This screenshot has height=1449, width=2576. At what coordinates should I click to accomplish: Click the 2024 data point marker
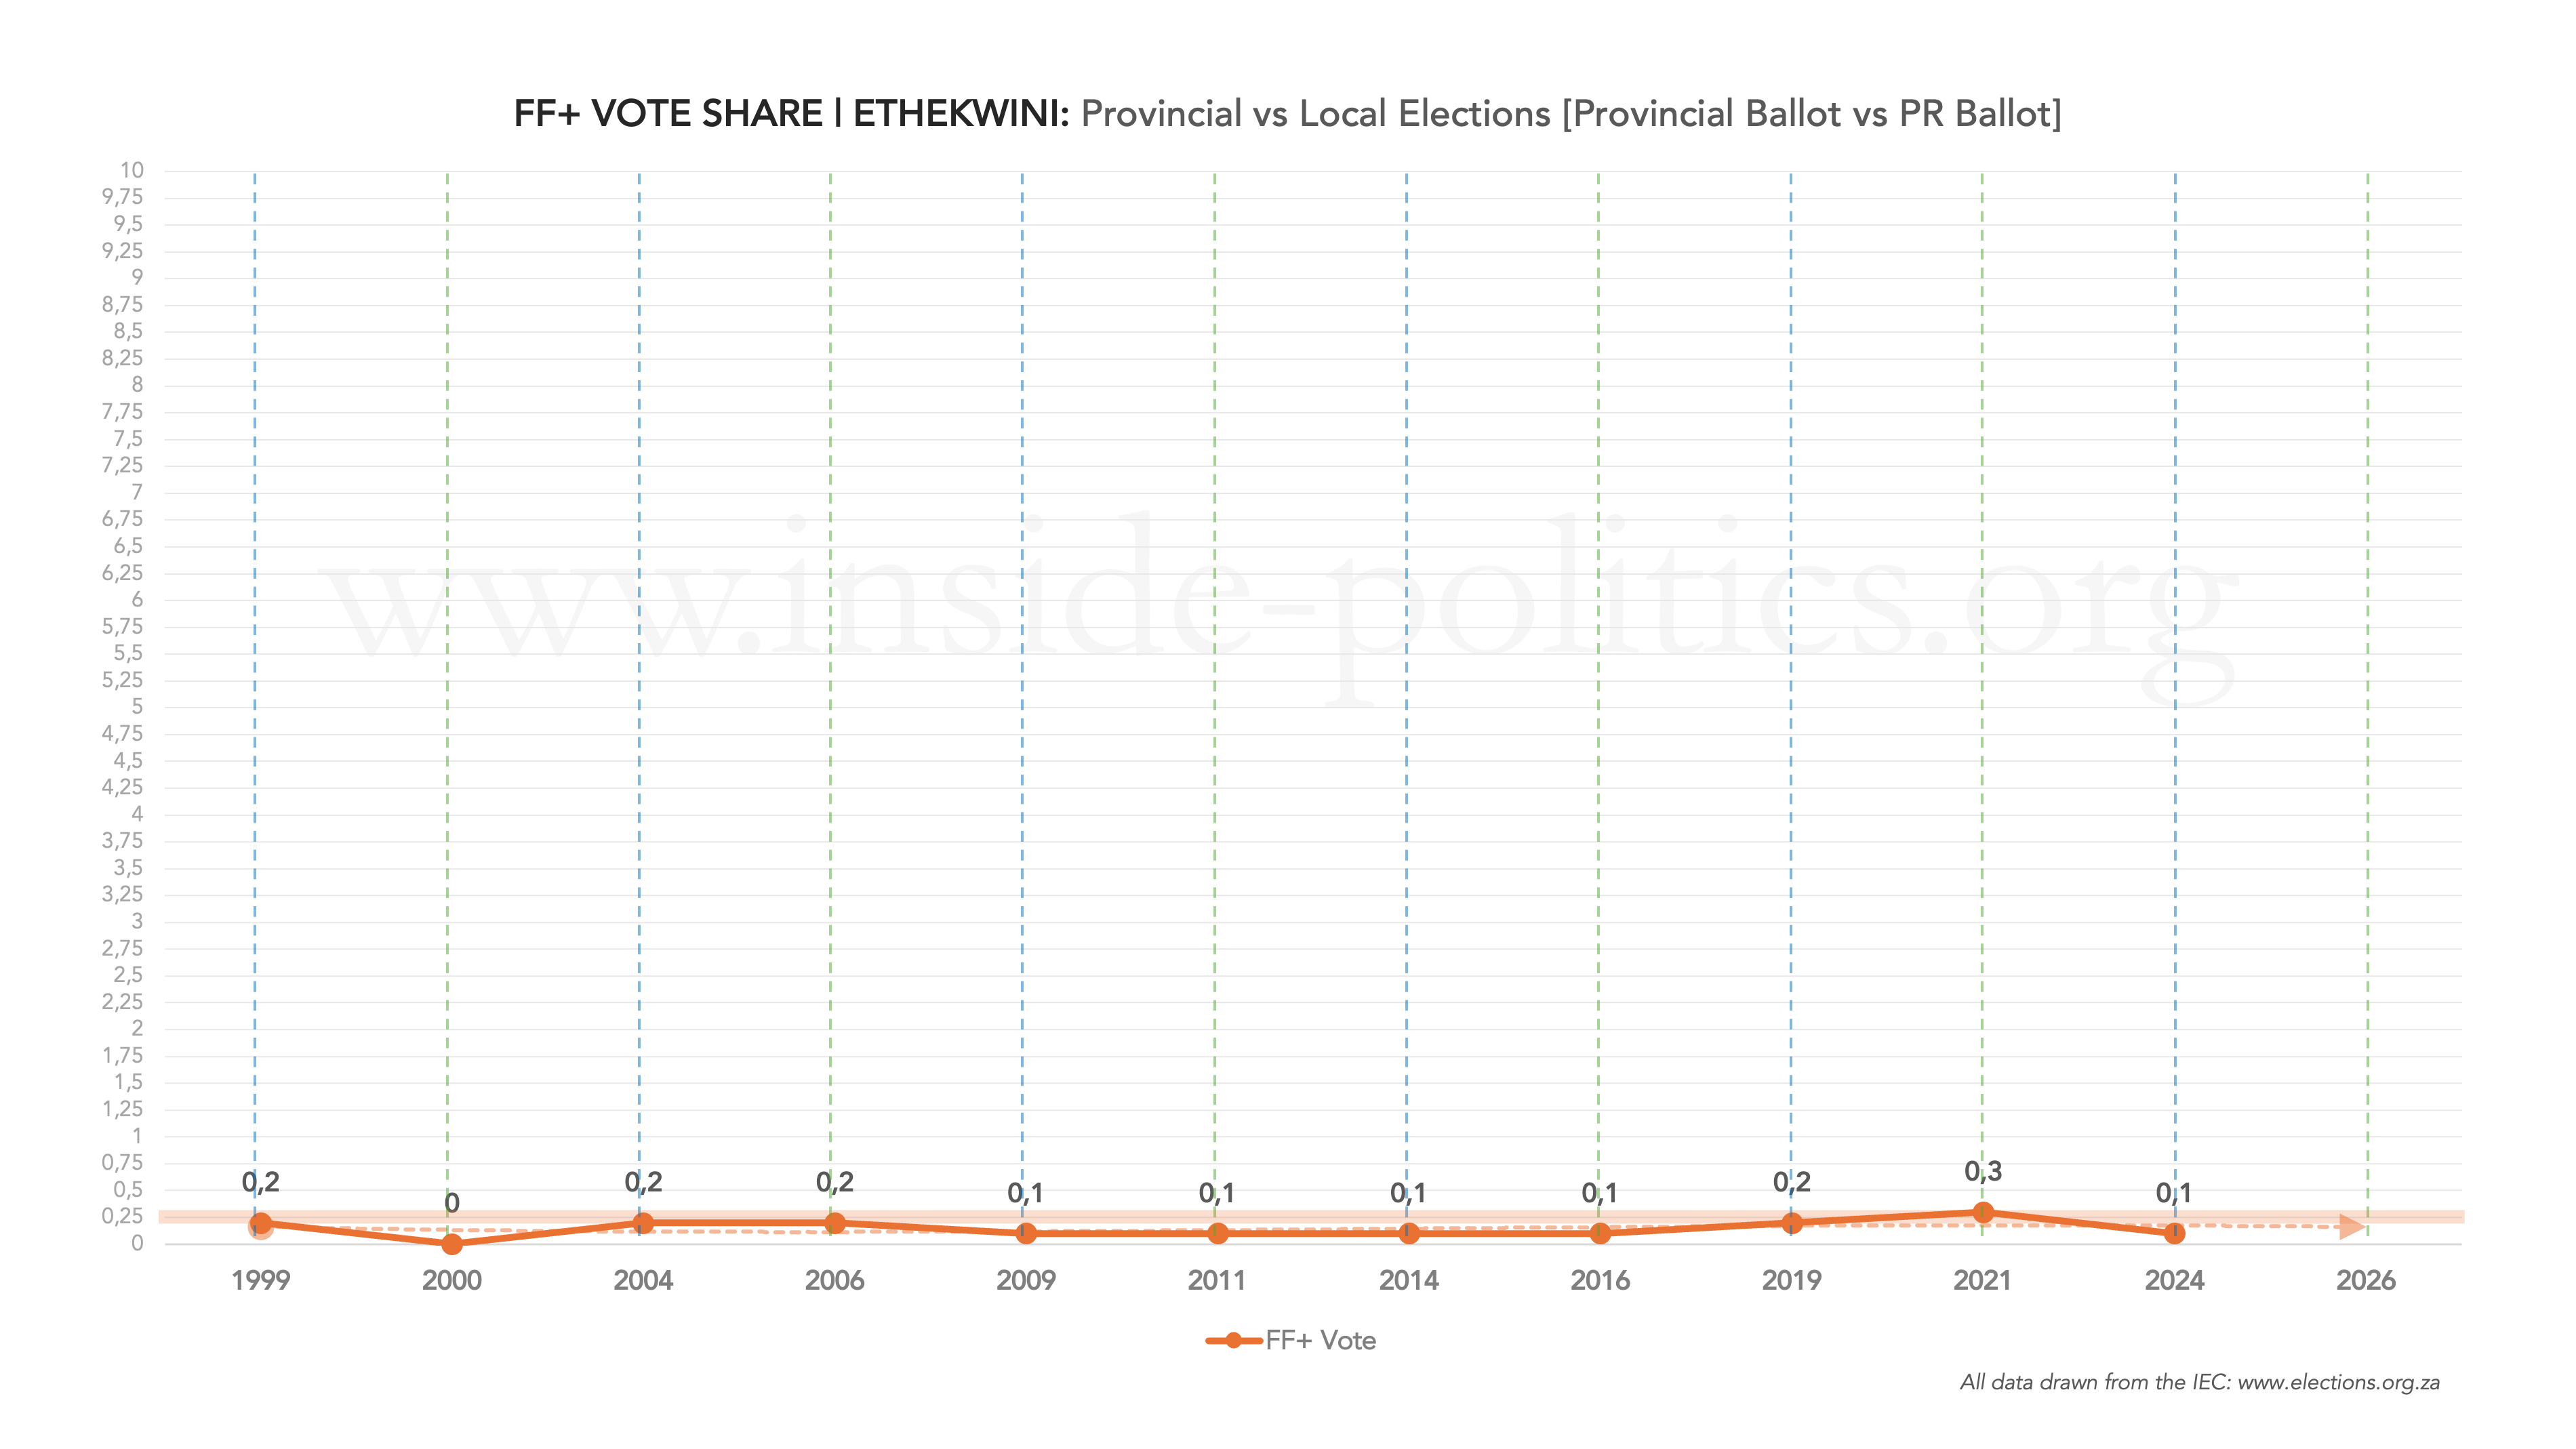(2174, 1234)
